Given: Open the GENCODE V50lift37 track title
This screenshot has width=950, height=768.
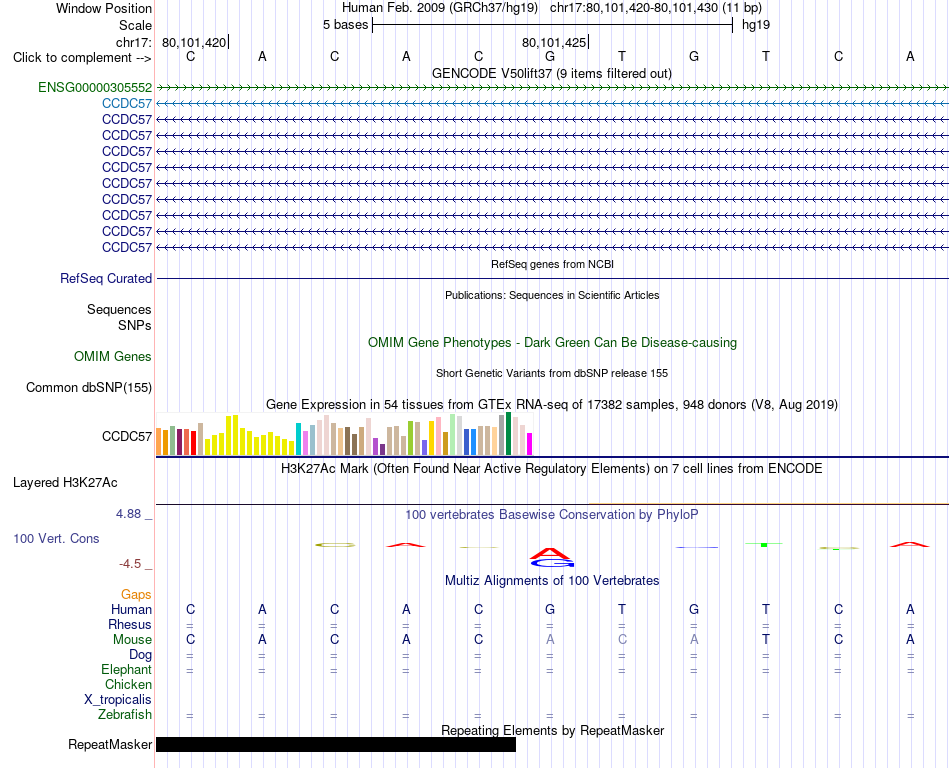Looking at the screenshot, I should 551,73.
